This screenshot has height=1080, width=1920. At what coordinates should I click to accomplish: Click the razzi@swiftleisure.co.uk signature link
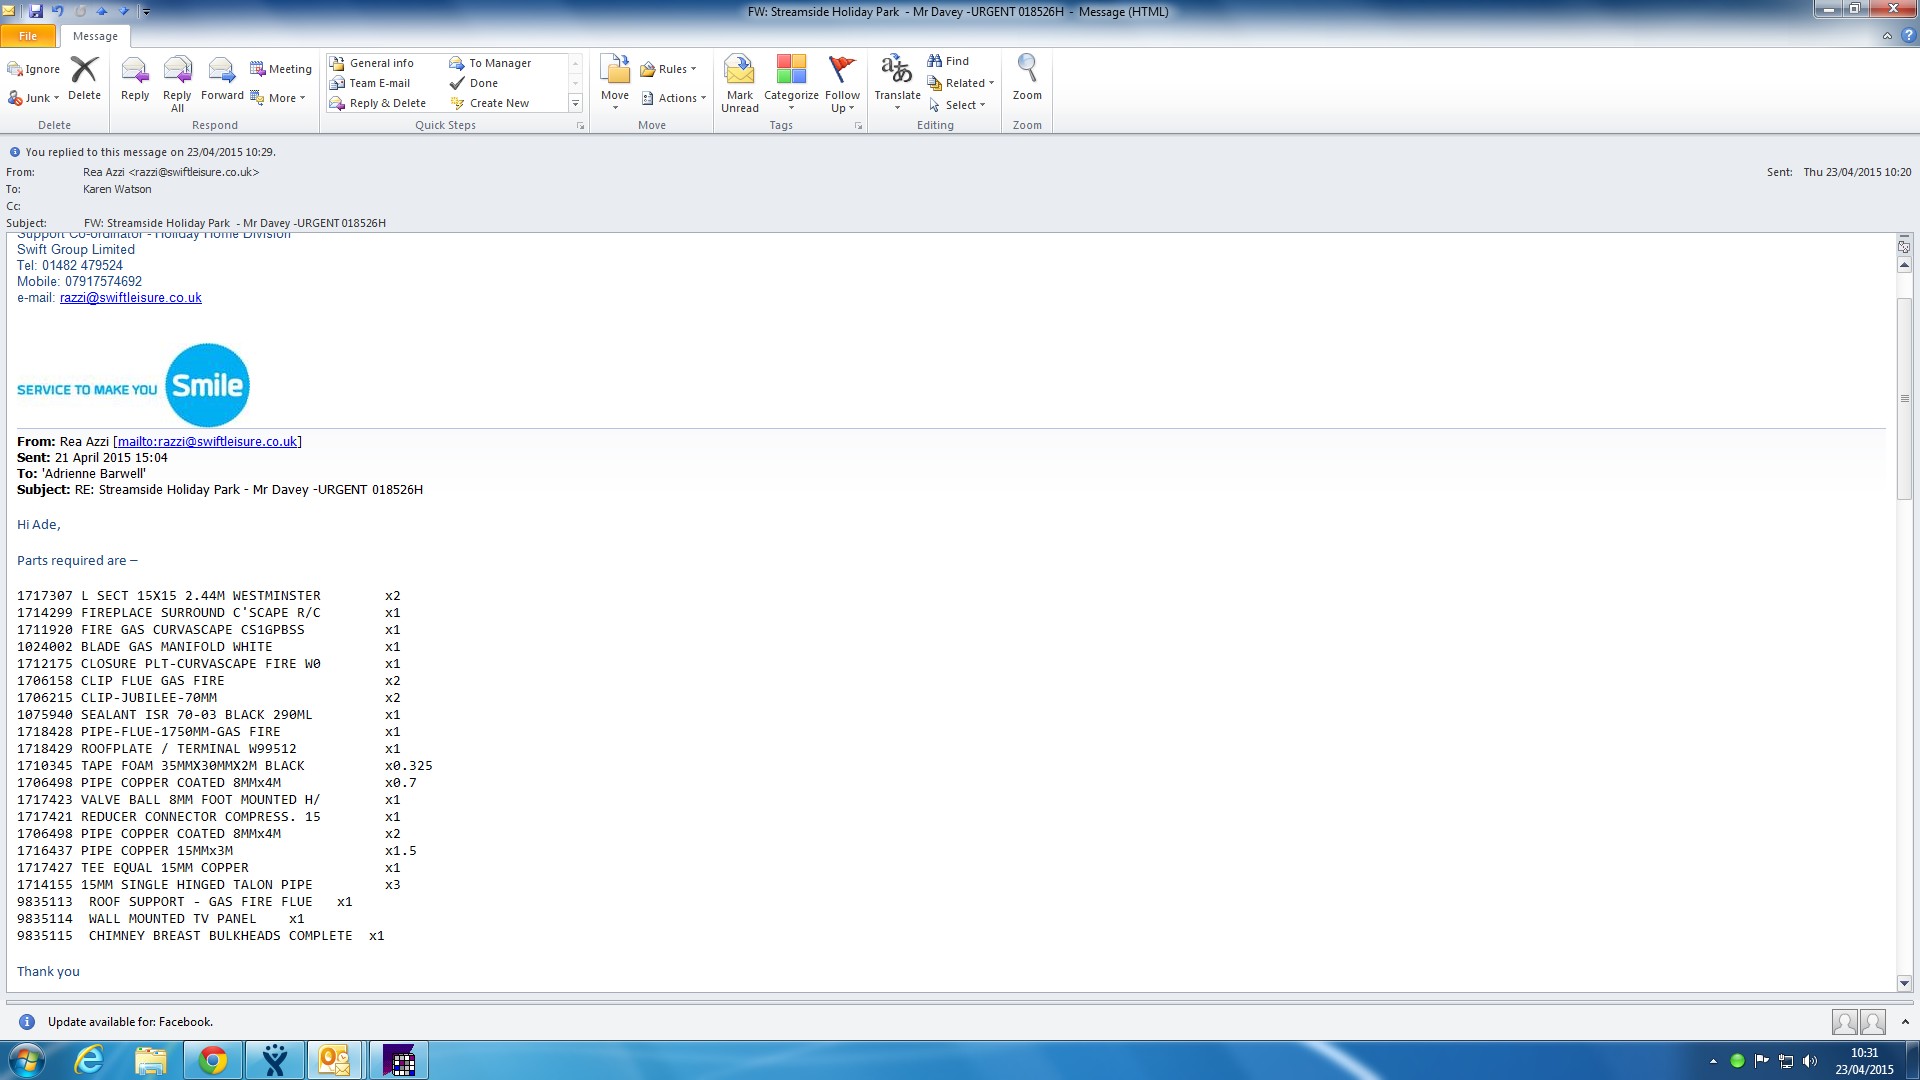(x=130, y=298)
